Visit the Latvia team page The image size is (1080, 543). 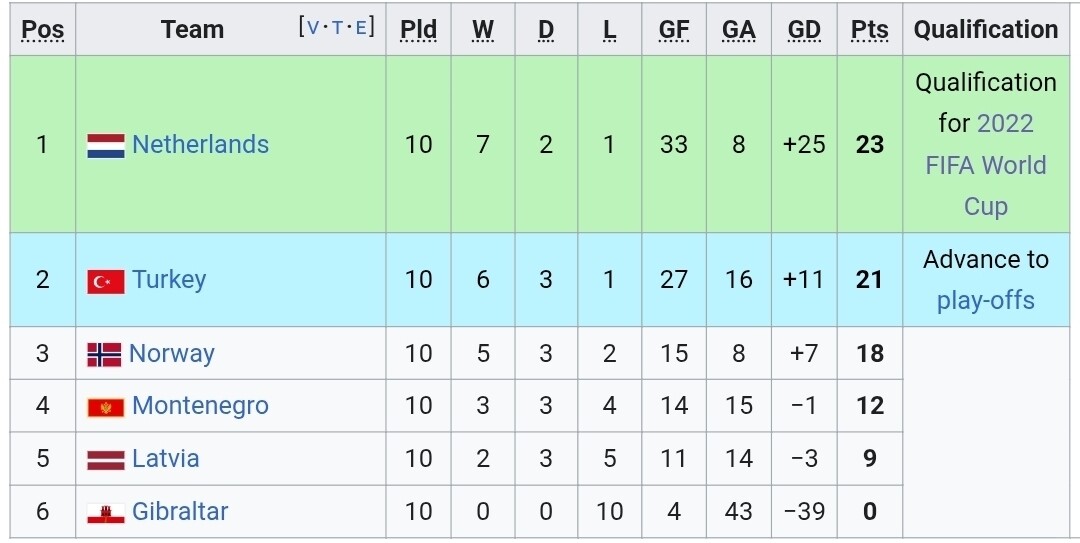coord(166,459)
